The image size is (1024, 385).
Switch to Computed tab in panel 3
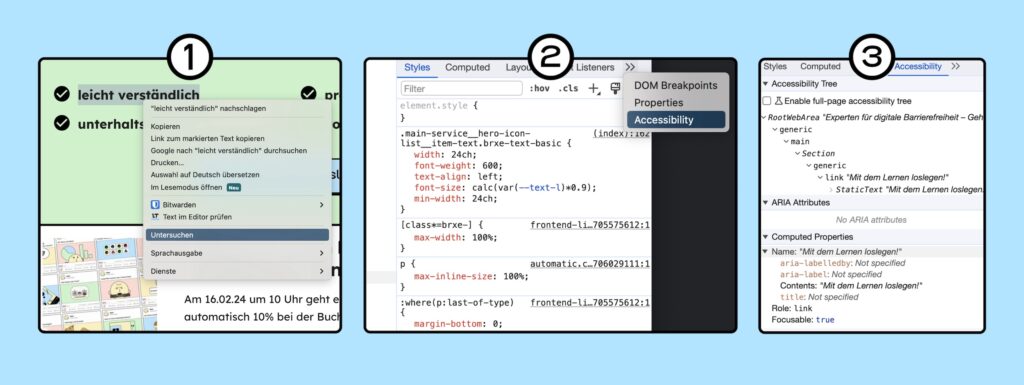coord(820,67)
